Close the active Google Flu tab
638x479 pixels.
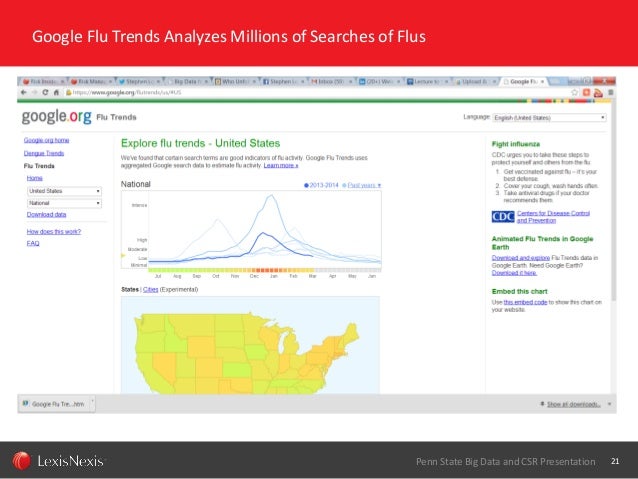pos(542,81)
